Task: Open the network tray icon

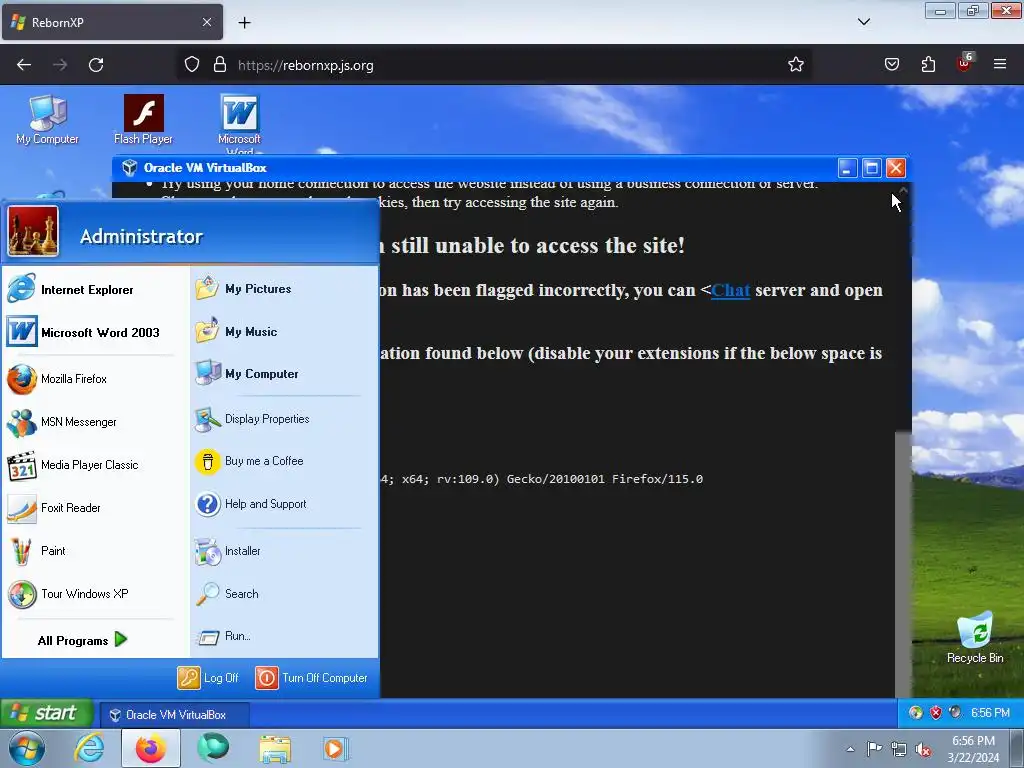Action: [x=899, y=750]
